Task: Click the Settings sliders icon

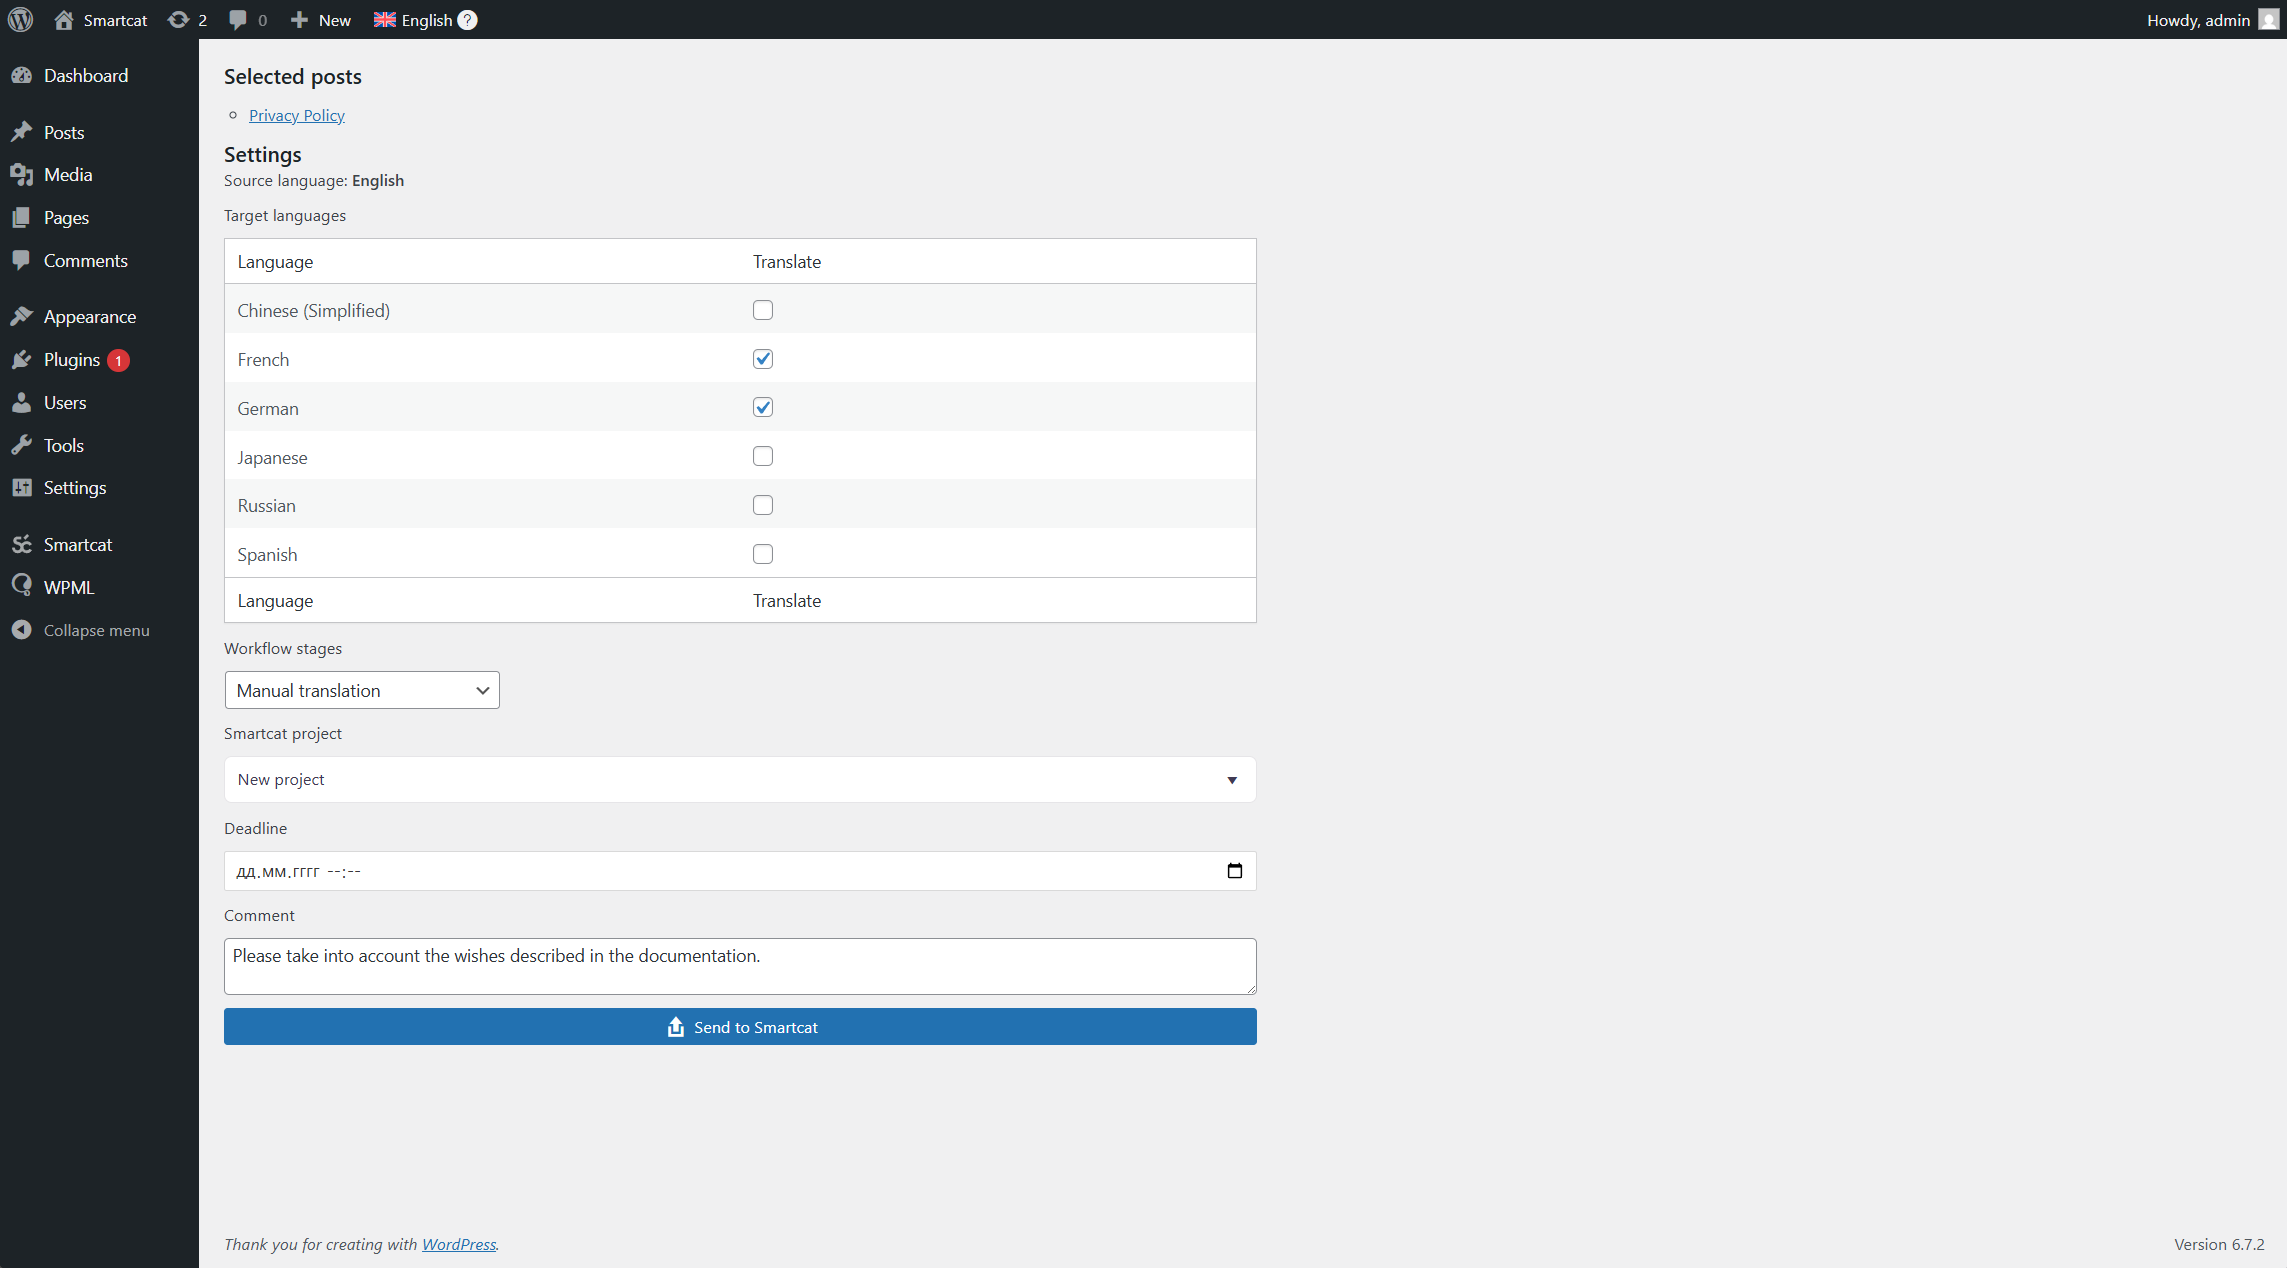Action: [x=22, y=487]
